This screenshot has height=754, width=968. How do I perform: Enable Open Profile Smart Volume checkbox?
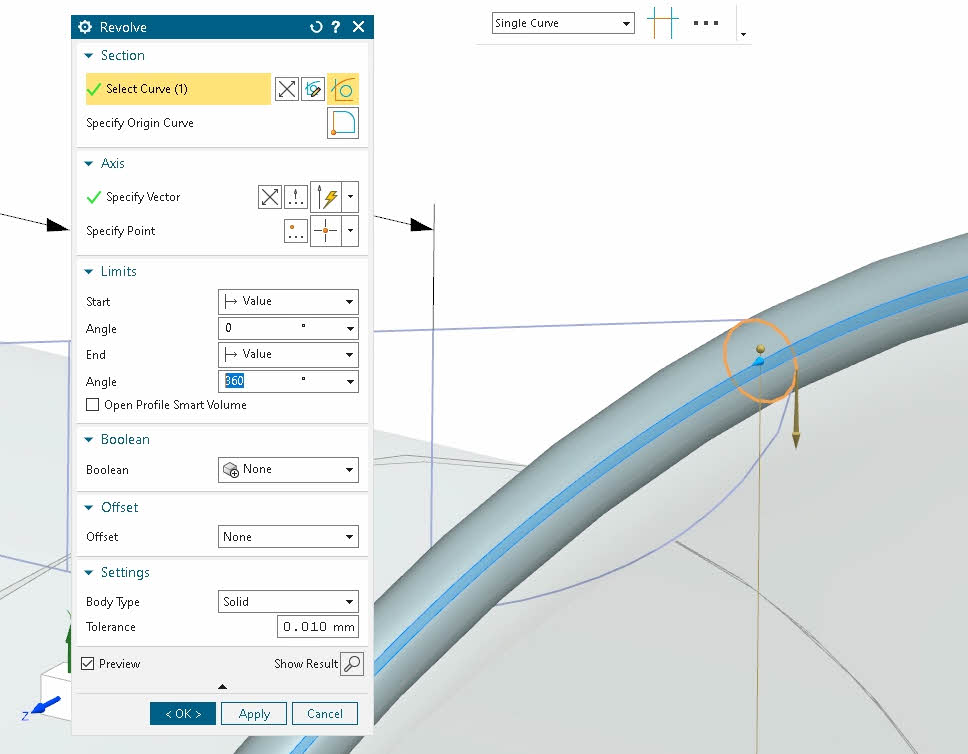click(x=94, y=405)
